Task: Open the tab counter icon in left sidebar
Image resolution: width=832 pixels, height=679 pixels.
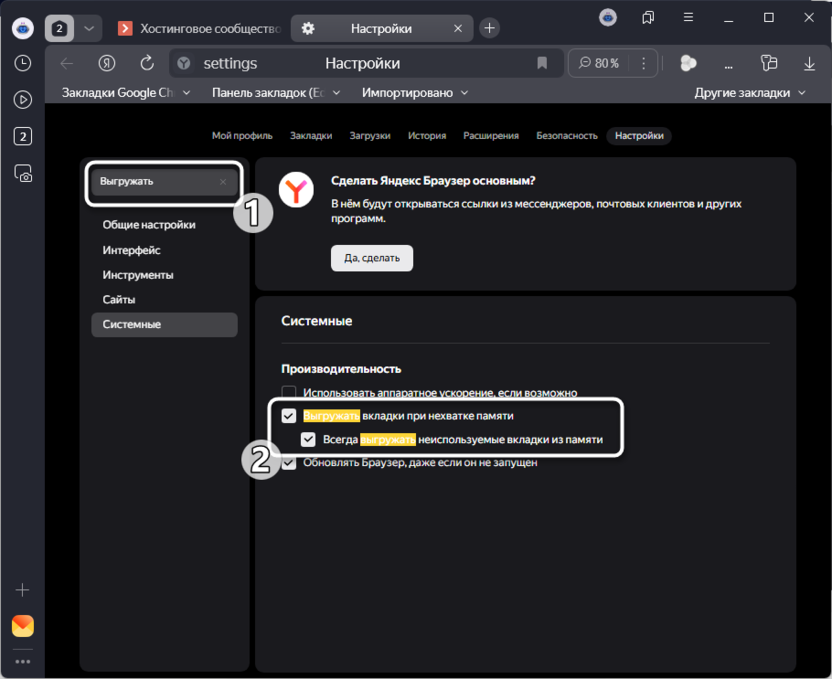Action: click(x=22, y=137)
